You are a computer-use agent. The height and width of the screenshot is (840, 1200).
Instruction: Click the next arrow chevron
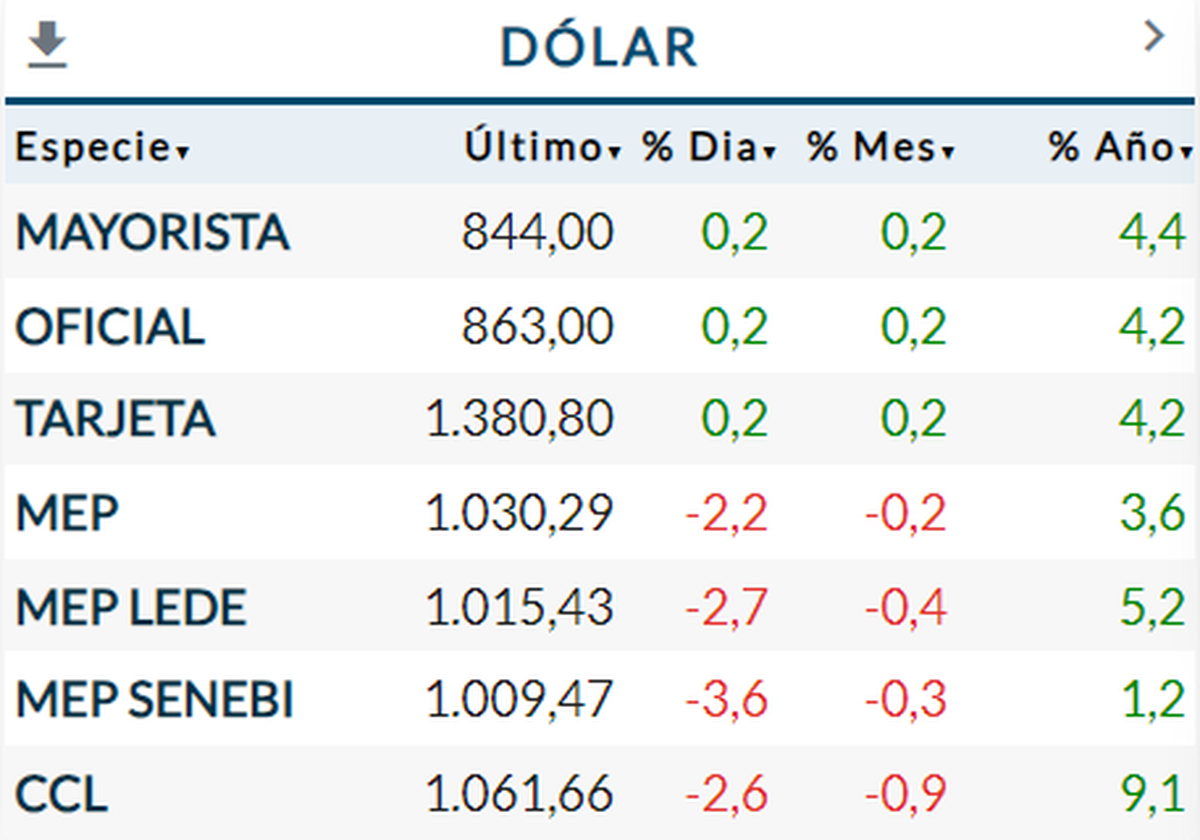(1154, 38)
